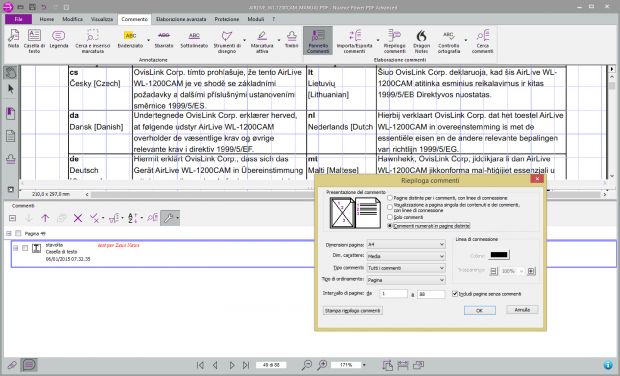Open Tipo di ordinamento Pagina dropdown
This screenshot has height=376, width=620.
click(x=406, y=280)
